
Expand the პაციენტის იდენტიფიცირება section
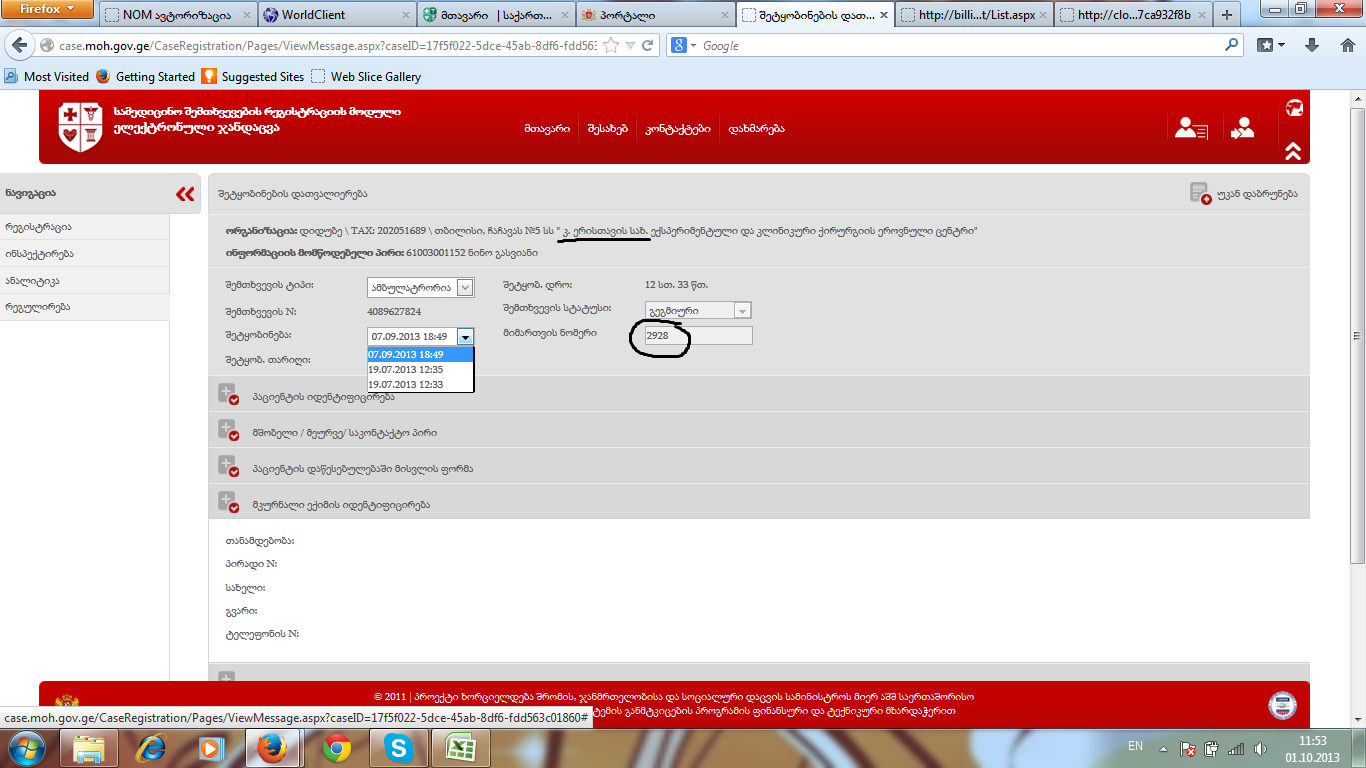click(x=228, y=394)
